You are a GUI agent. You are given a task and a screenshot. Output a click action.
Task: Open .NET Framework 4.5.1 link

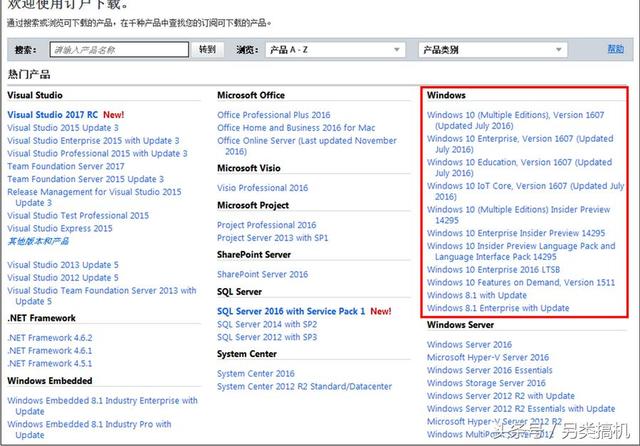coord(50,363)
